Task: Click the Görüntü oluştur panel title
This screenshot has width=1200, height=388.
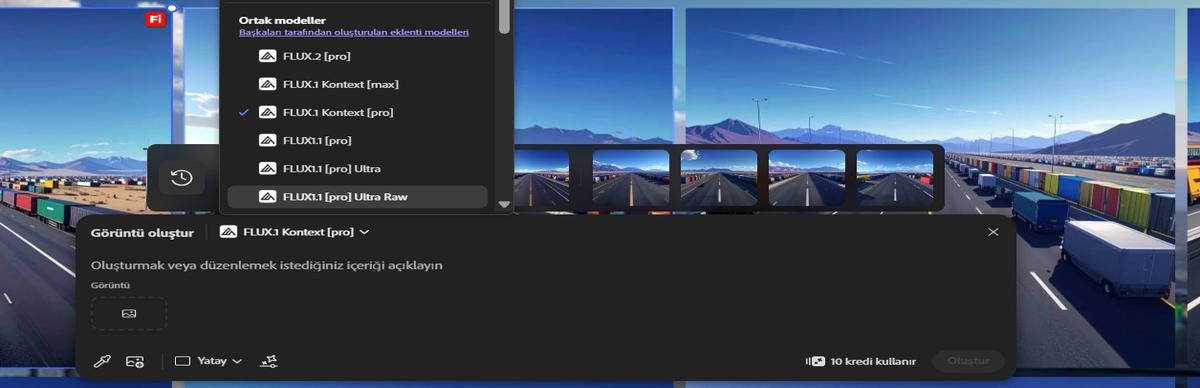Action: coord(143,232)
